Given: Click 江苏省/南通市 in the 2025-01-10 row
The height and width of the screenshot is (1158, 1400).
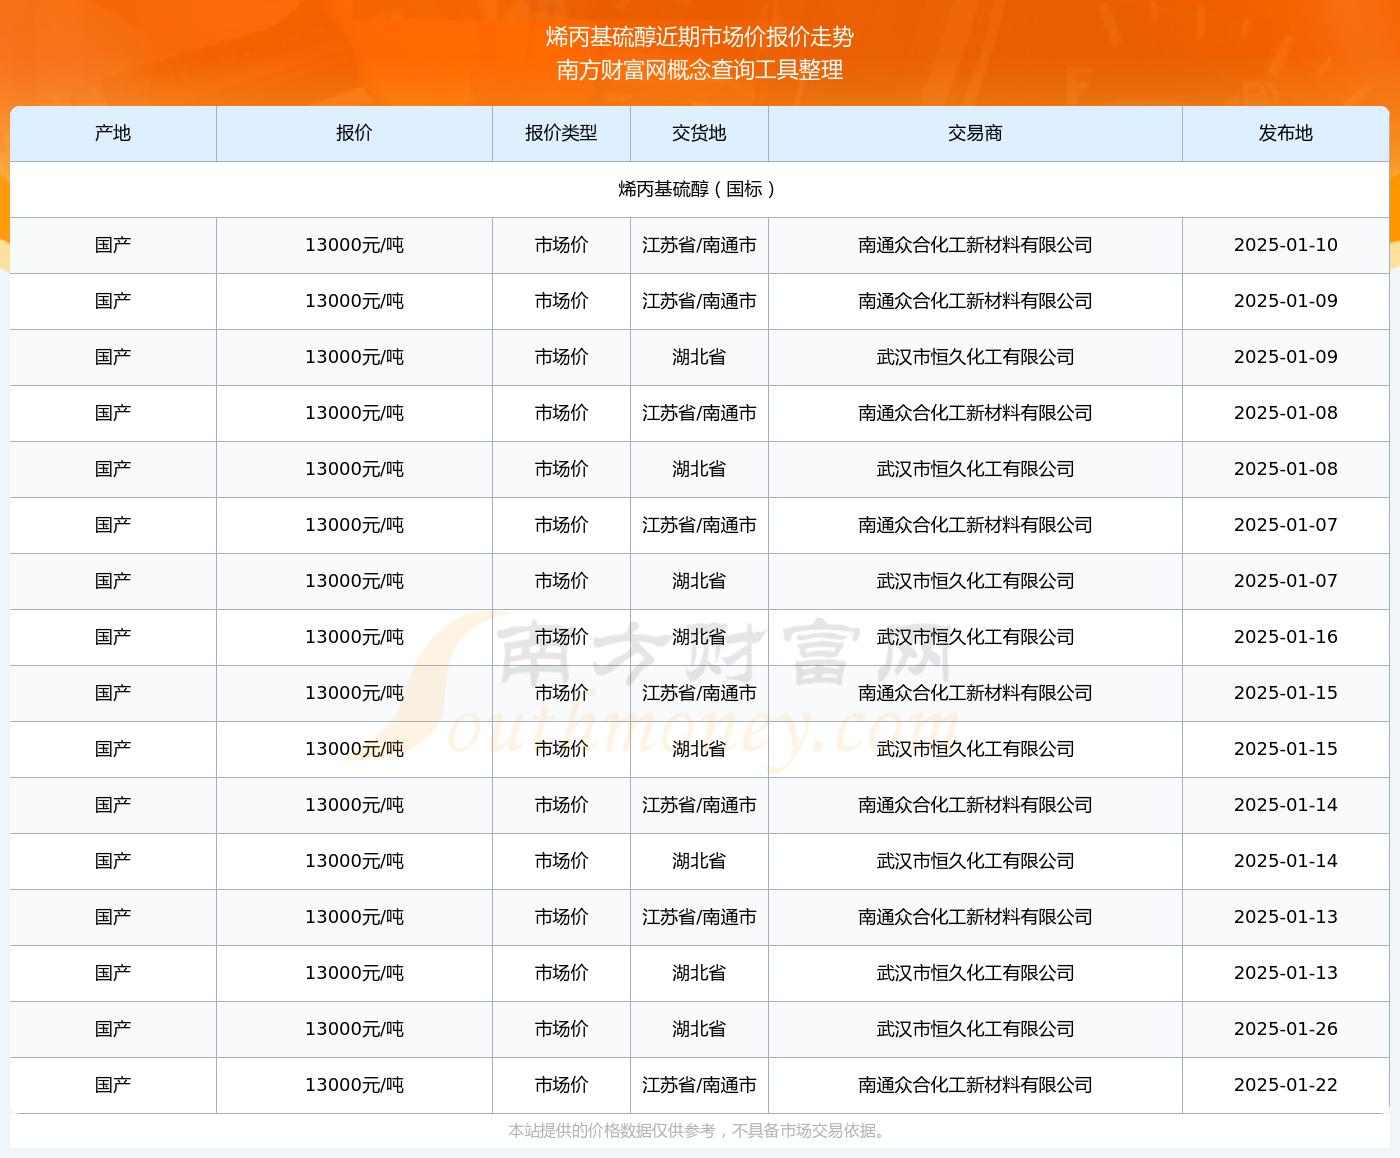Looking at the screenshot, I should [x=699, y=245].
